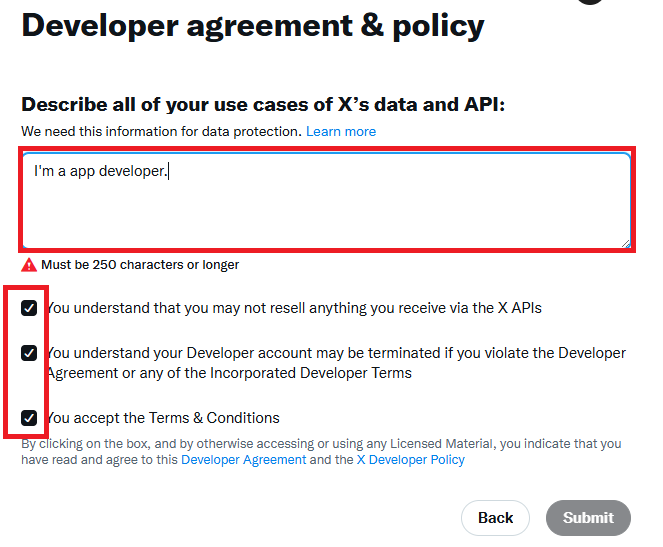Click the Back button
The height and width of the screenshot is (547, 663).
495,518
